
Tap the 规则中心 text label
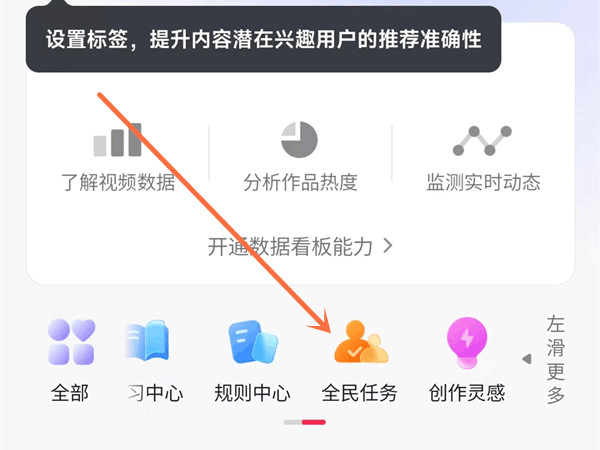coord(252,393)
